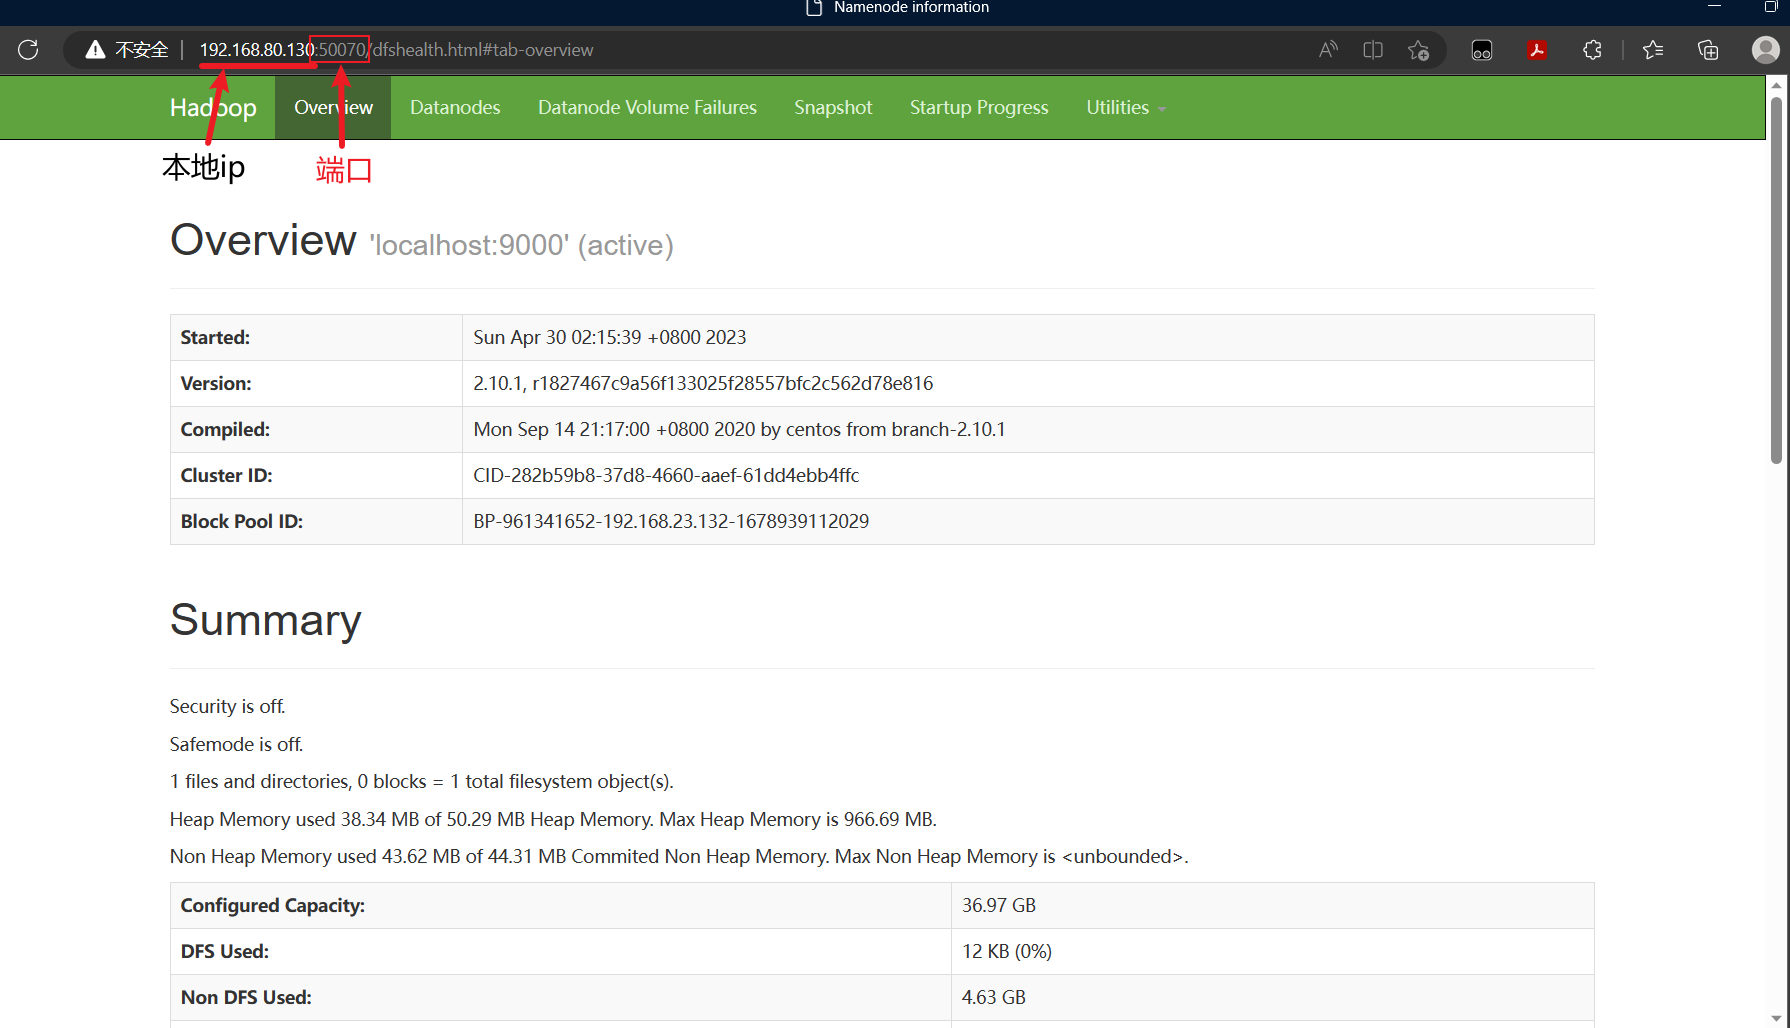Click the Heap Memory used line
The height and width of the screenshot is (1028, 1790).
553,819
